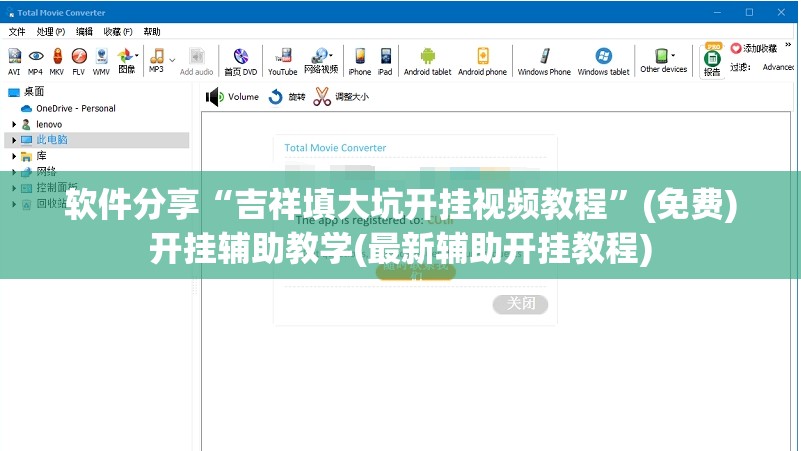The width and height of the screenshot is (801, 451).
Task: Click the 关闭 button in dialog
Action: (x=521, y=304)
